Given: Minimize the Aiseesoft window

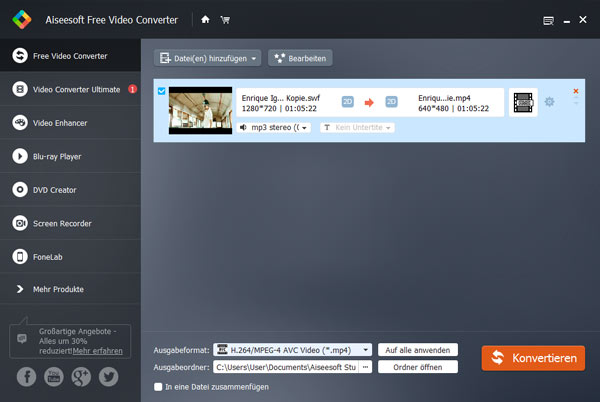Looking at the screenshot, I should (x=567, y=22).
